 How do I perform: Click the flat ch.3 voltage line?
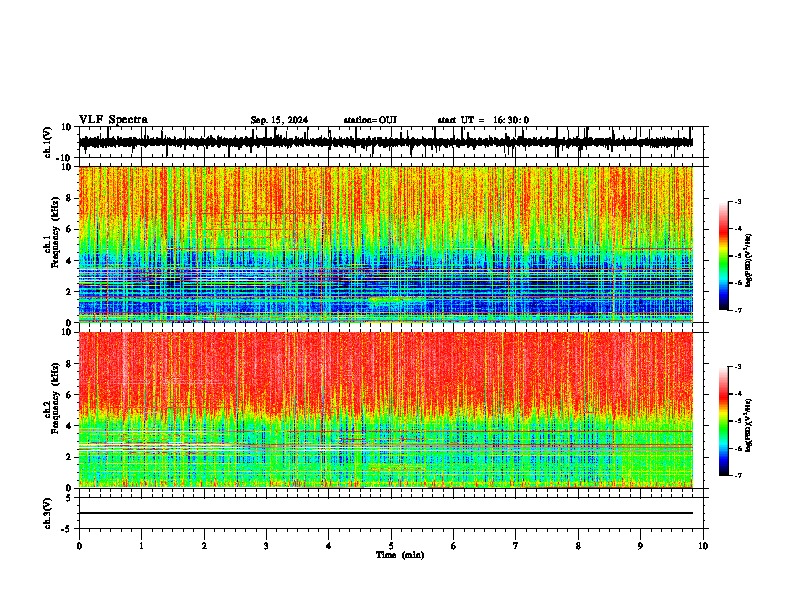[x=386, y=513]
